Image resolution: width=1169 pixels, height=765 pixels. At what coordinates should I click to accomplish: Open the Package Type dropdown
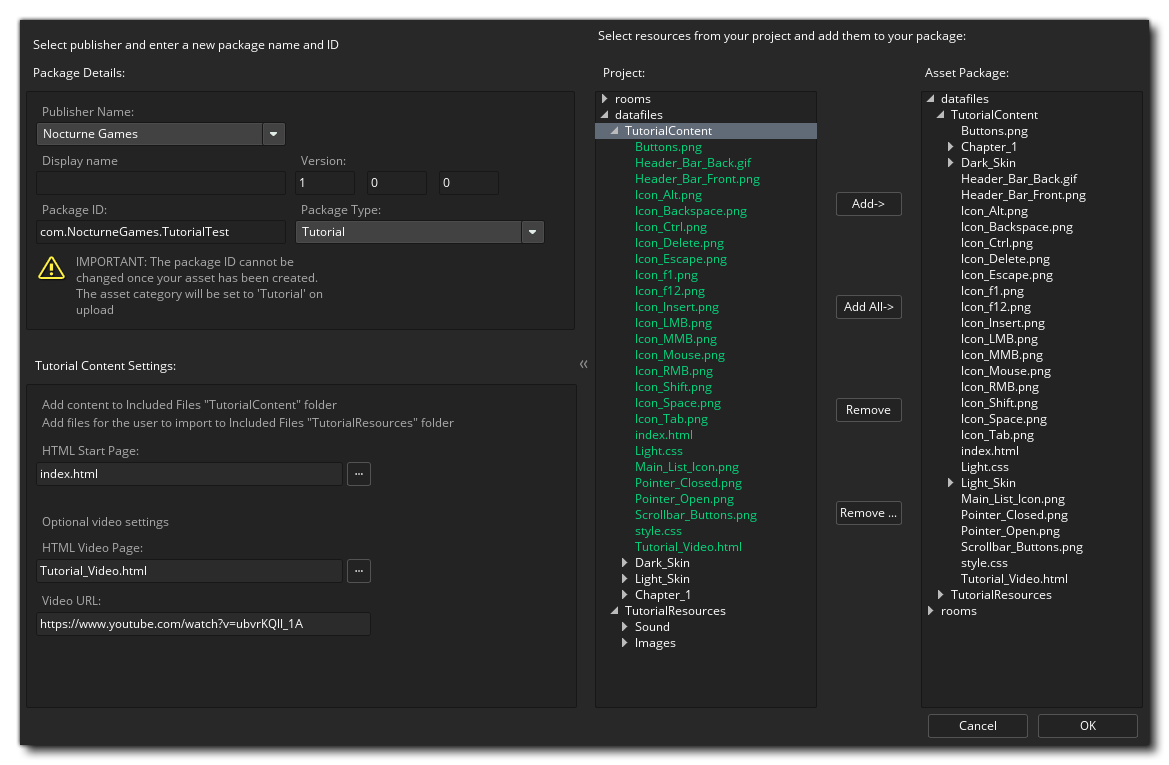coord(532,232)
